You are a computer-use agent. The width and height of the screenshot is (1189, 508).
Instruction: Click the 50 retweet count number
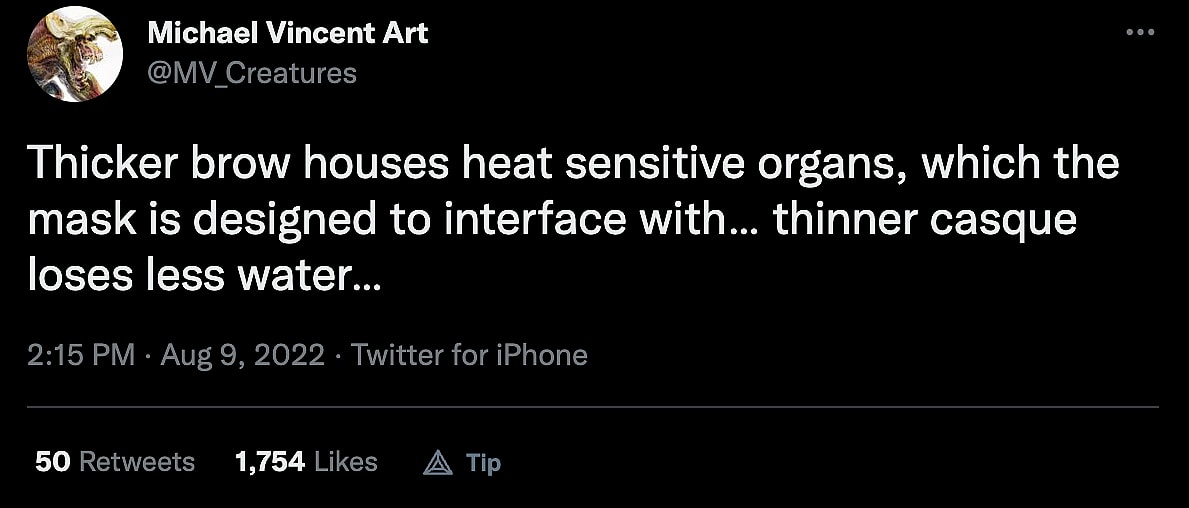click(52, 461)
